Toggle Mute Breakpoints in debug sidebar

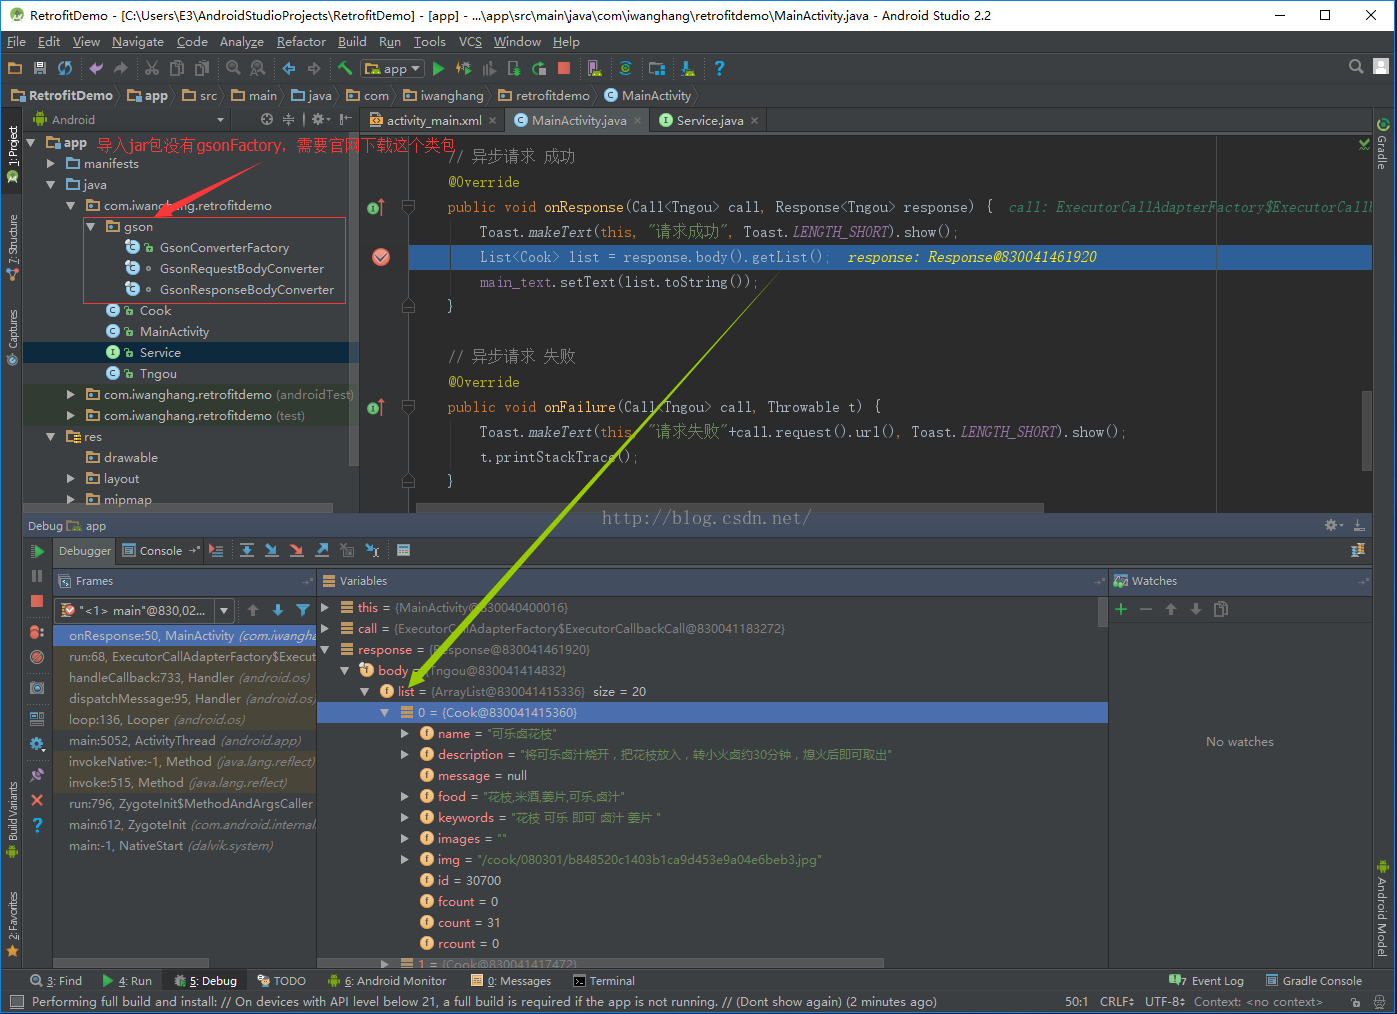click(37, 657)
